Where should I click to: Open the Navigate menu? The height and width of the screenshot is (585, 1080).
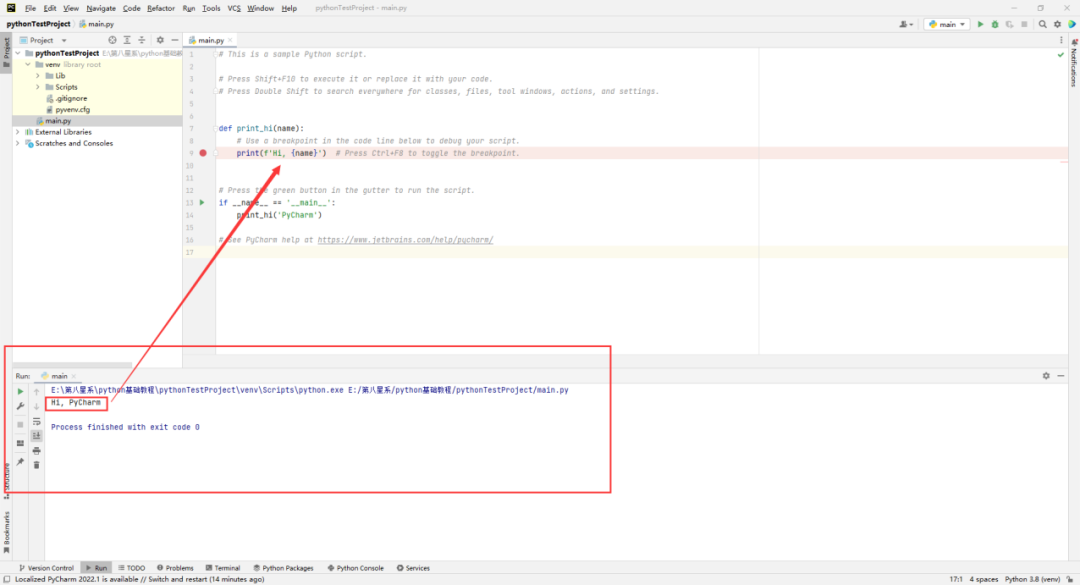101,8
